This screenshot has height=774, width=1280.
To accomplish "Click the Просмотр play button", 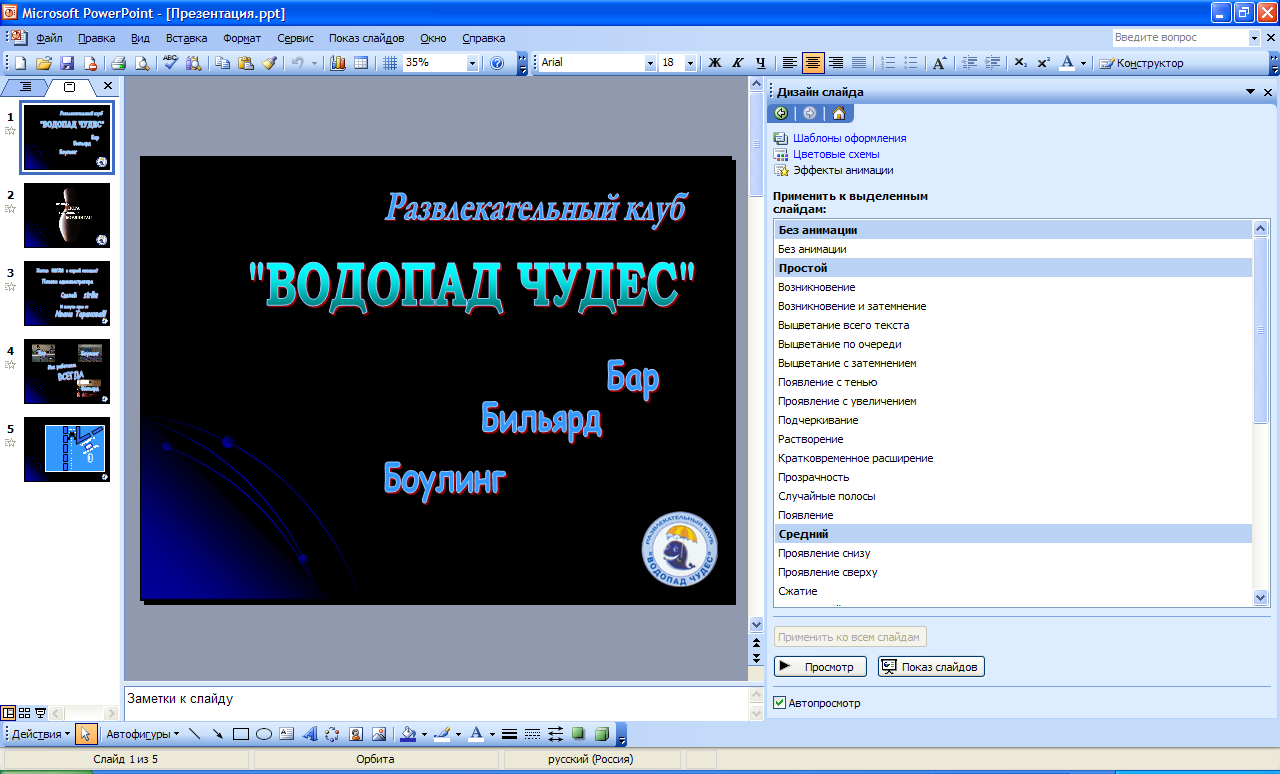I will point(820,667).
